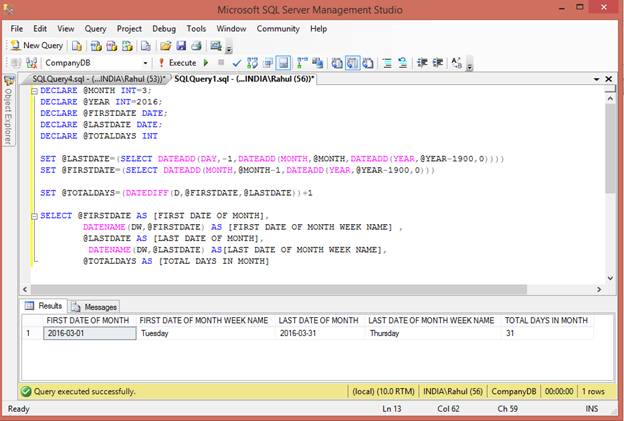The image size is (624, 421).
Task: Switch output to Results to Grid
Action: pyautogui.click(x=353, y=63)
